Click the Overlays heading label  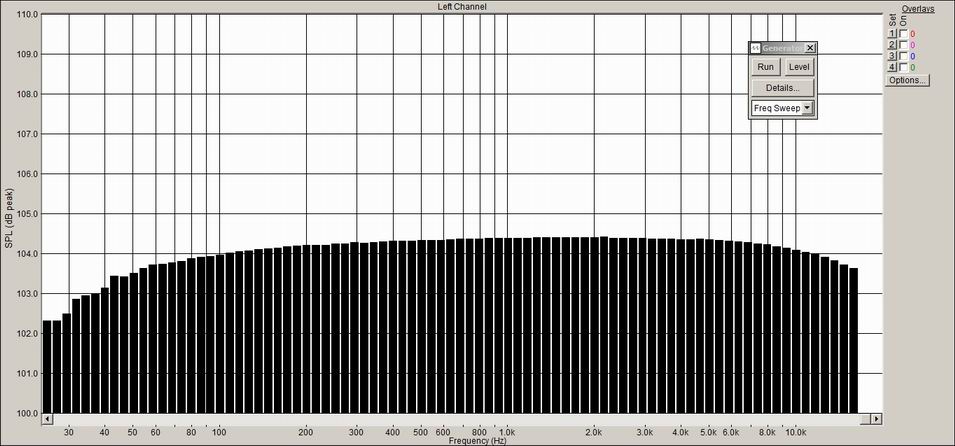(x=918, y=9)
